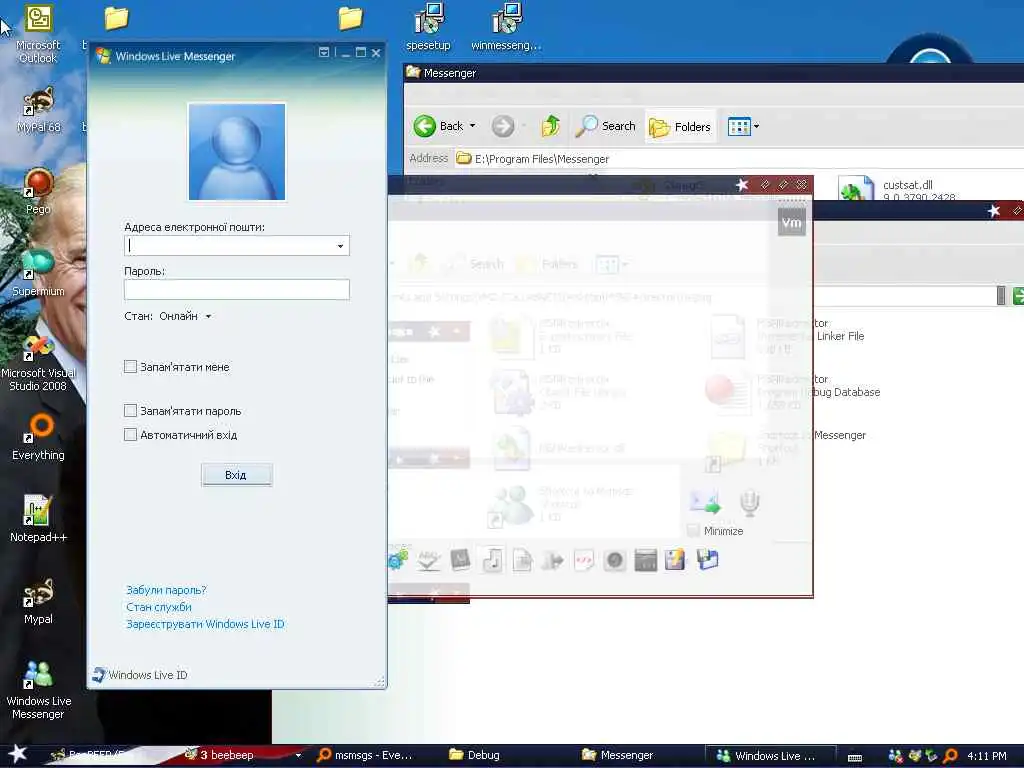Open the Back button history dropdown

473,126
